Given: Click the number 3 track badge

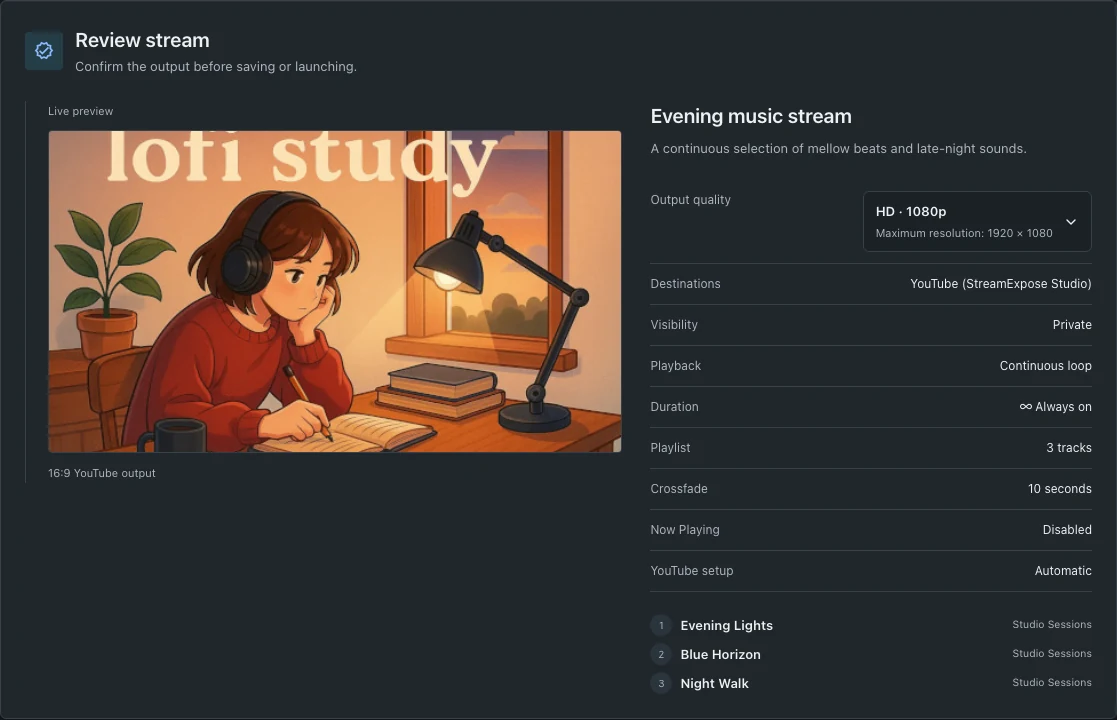Looking at the screenshot, I should click(x=661, y=684).
